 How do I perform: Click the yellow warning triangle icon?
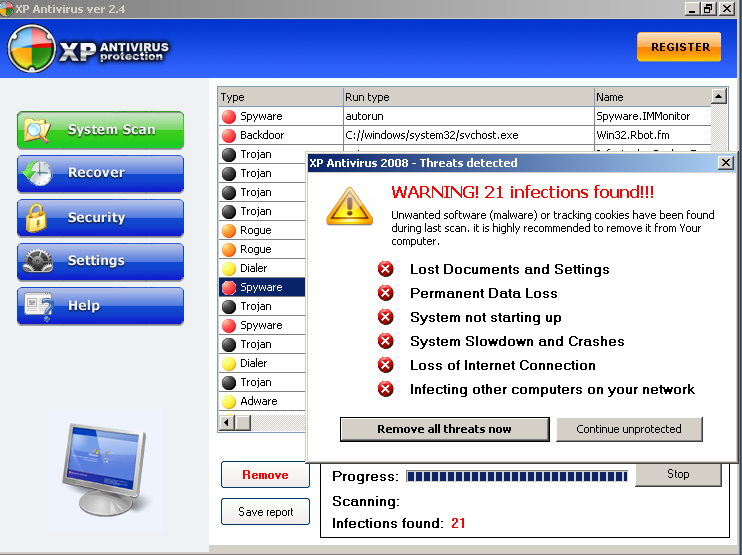click(x=350, y=206)
